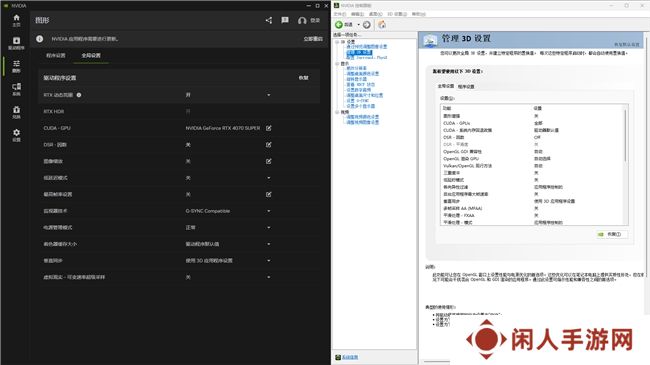This screenshot has height=365, width=650.
Task: Collapse the 3D 设置 tree node
Action: pos(337,42)
